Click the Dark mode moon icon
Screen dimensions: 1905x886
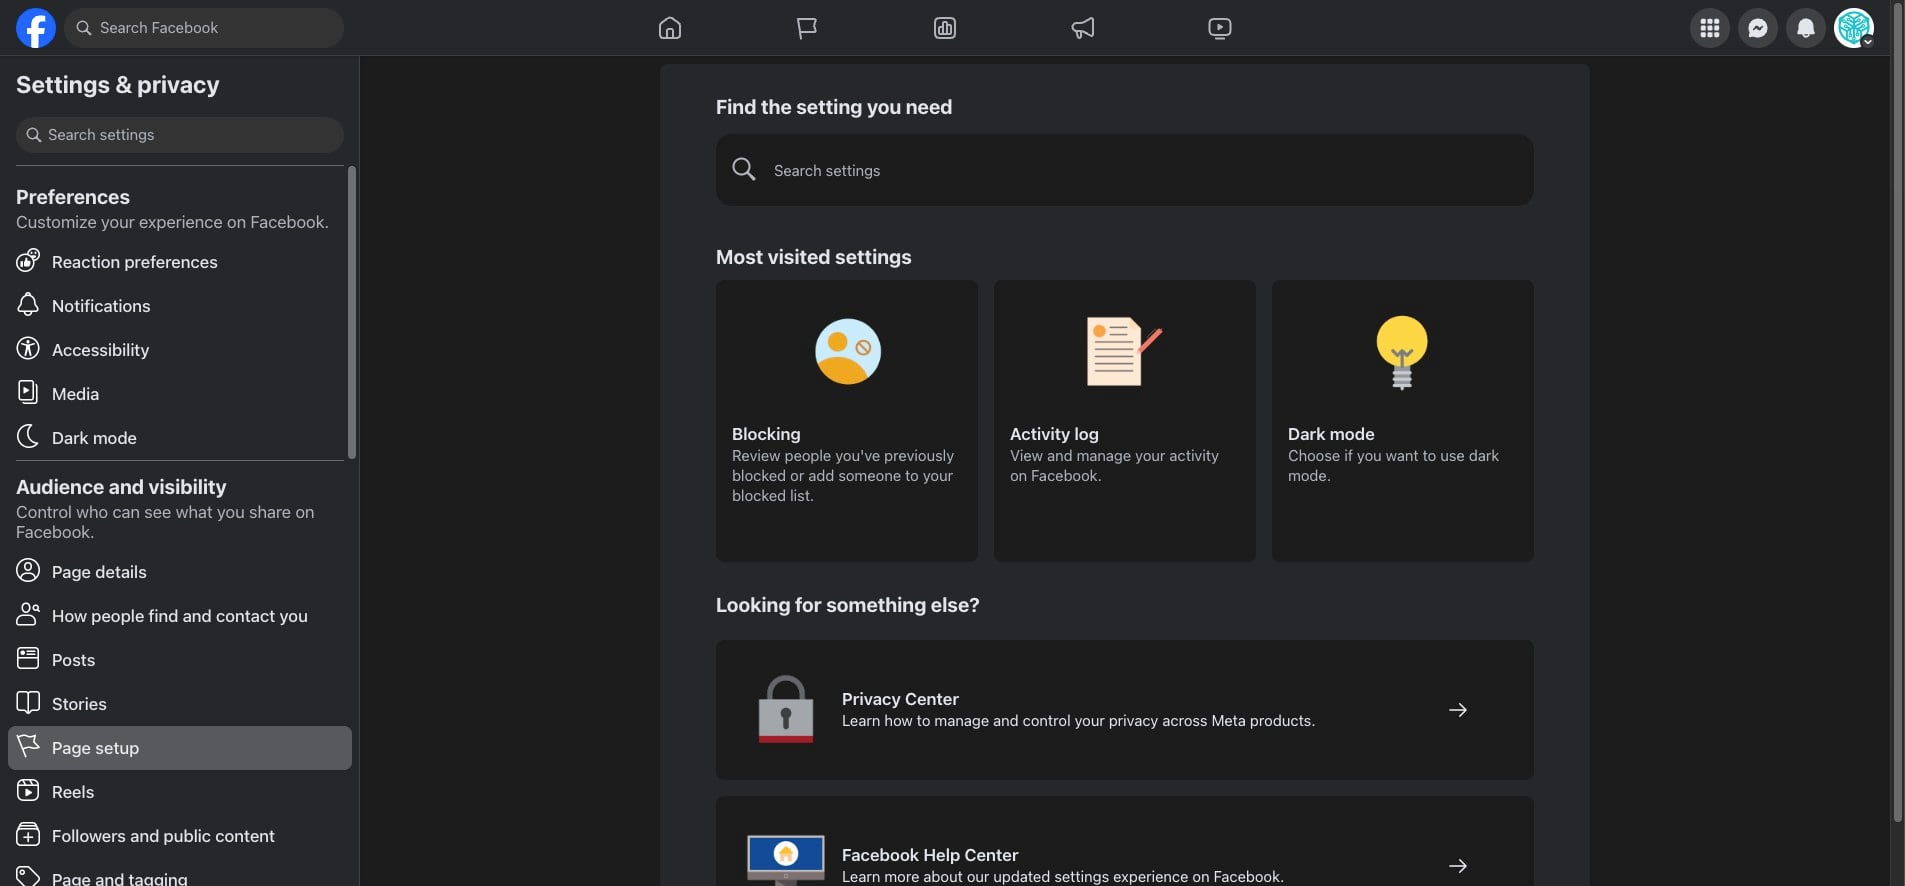(28, 437)
